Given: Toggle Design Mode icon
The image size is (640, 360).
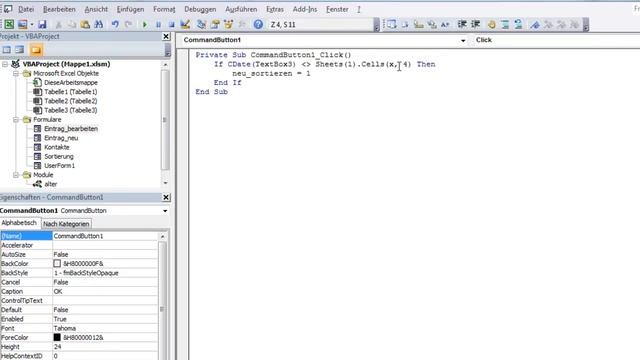Looking at the screenshot, I should pyautogui.click(x=185, y=24).
